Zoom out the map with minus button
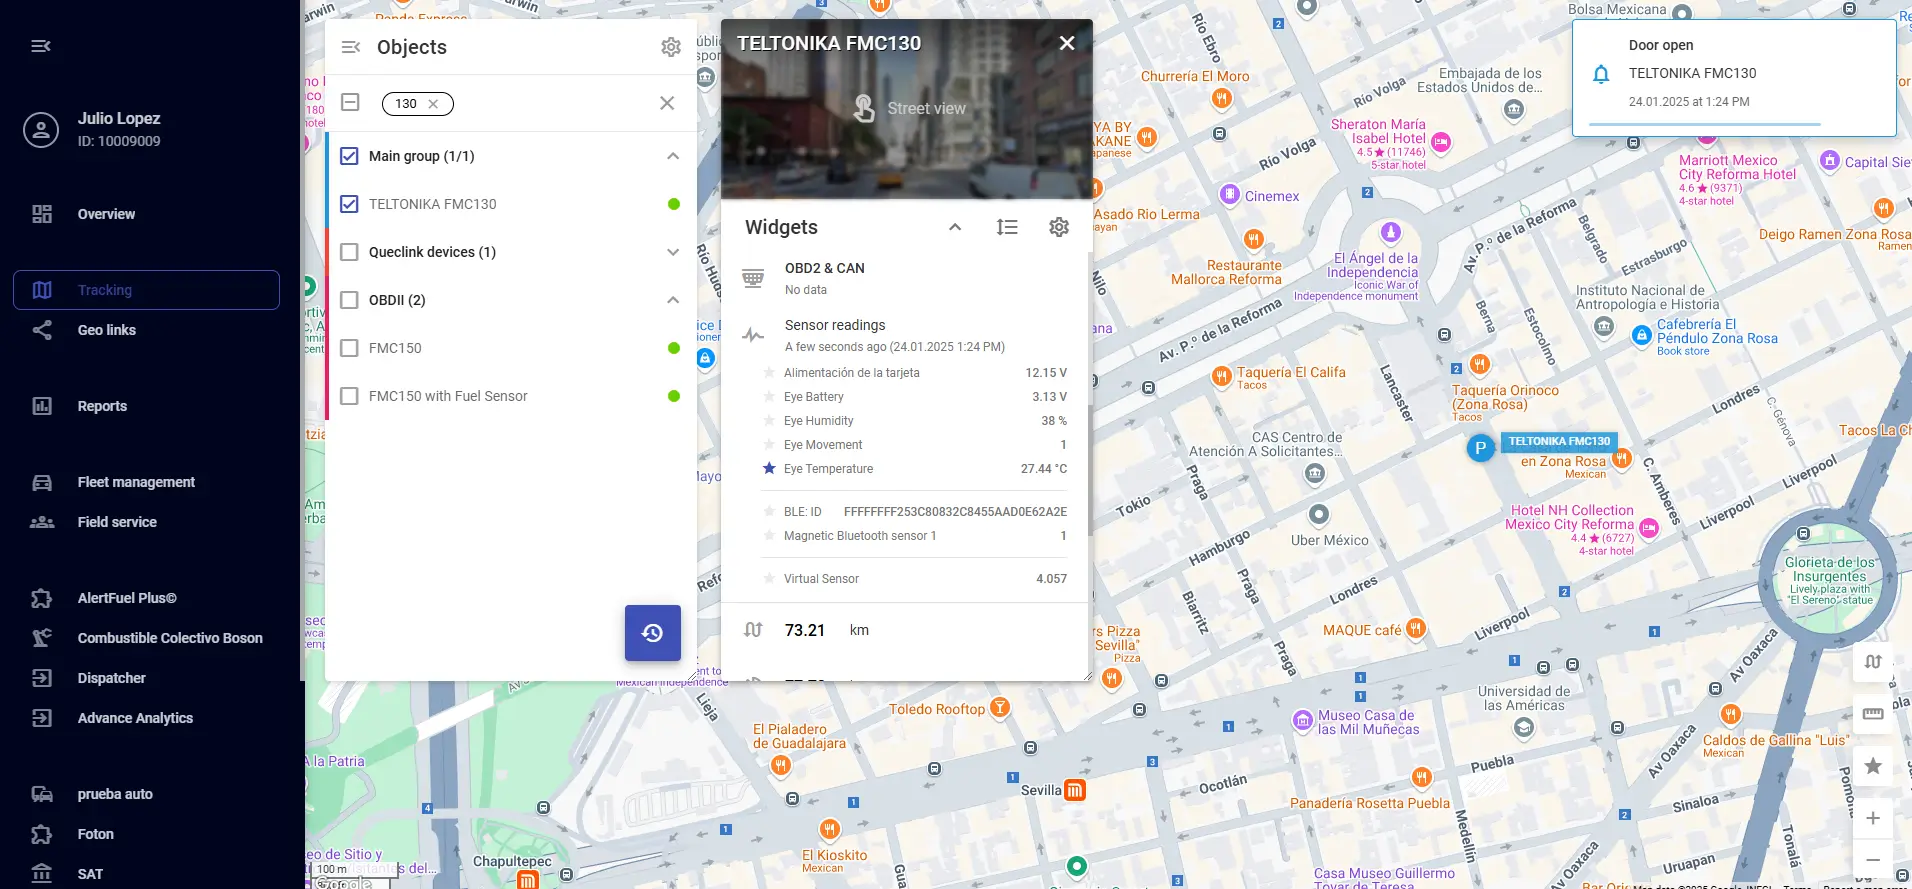Screen dimensions: 1912x889 tap(1873, 860)
